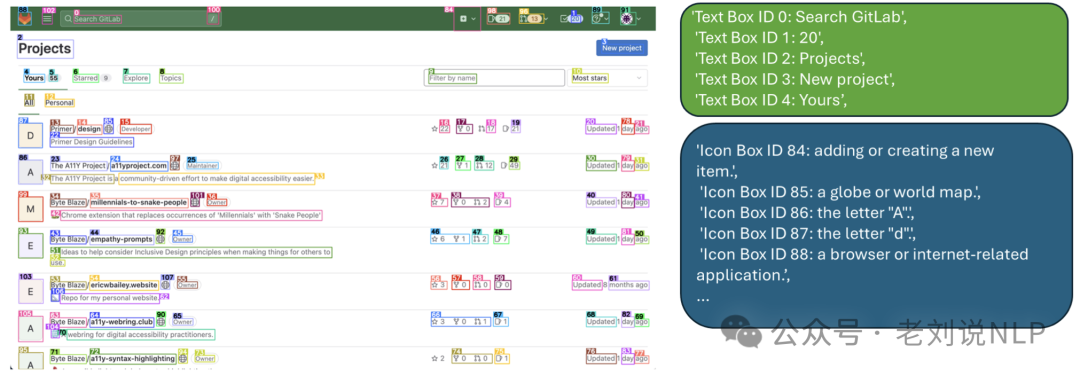Image resolution: width=1080 pixels, height=376 pixels.
Task: Click the star count icon for empathy-prompts
Action: [x=435, y=239]
